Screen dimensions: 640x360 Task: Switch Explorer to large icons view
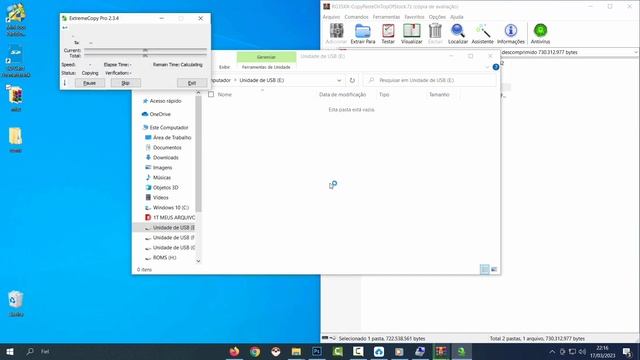[494, 269]
